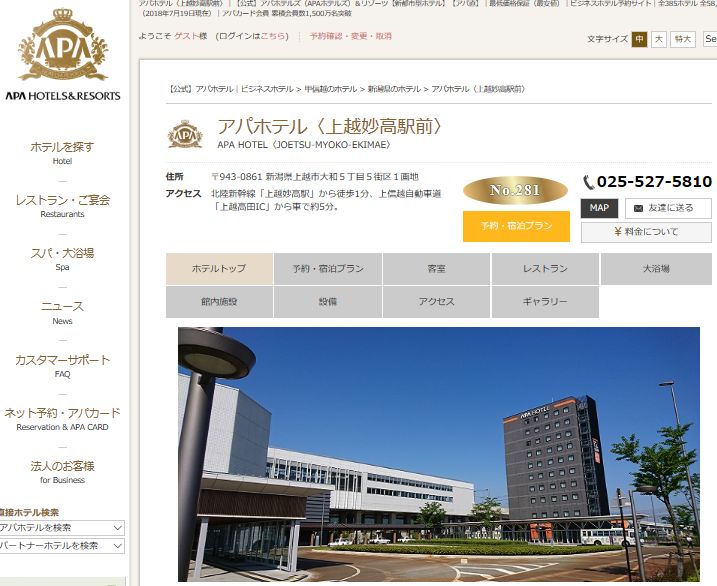Click the phone number 025-527-5810
This screenshot has width=717, height=586.
[654, 182]
